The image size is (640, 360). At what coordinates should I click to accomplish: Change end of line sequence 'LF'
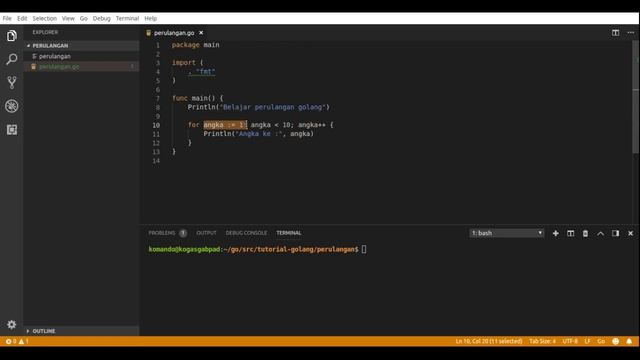click(587, 341)
